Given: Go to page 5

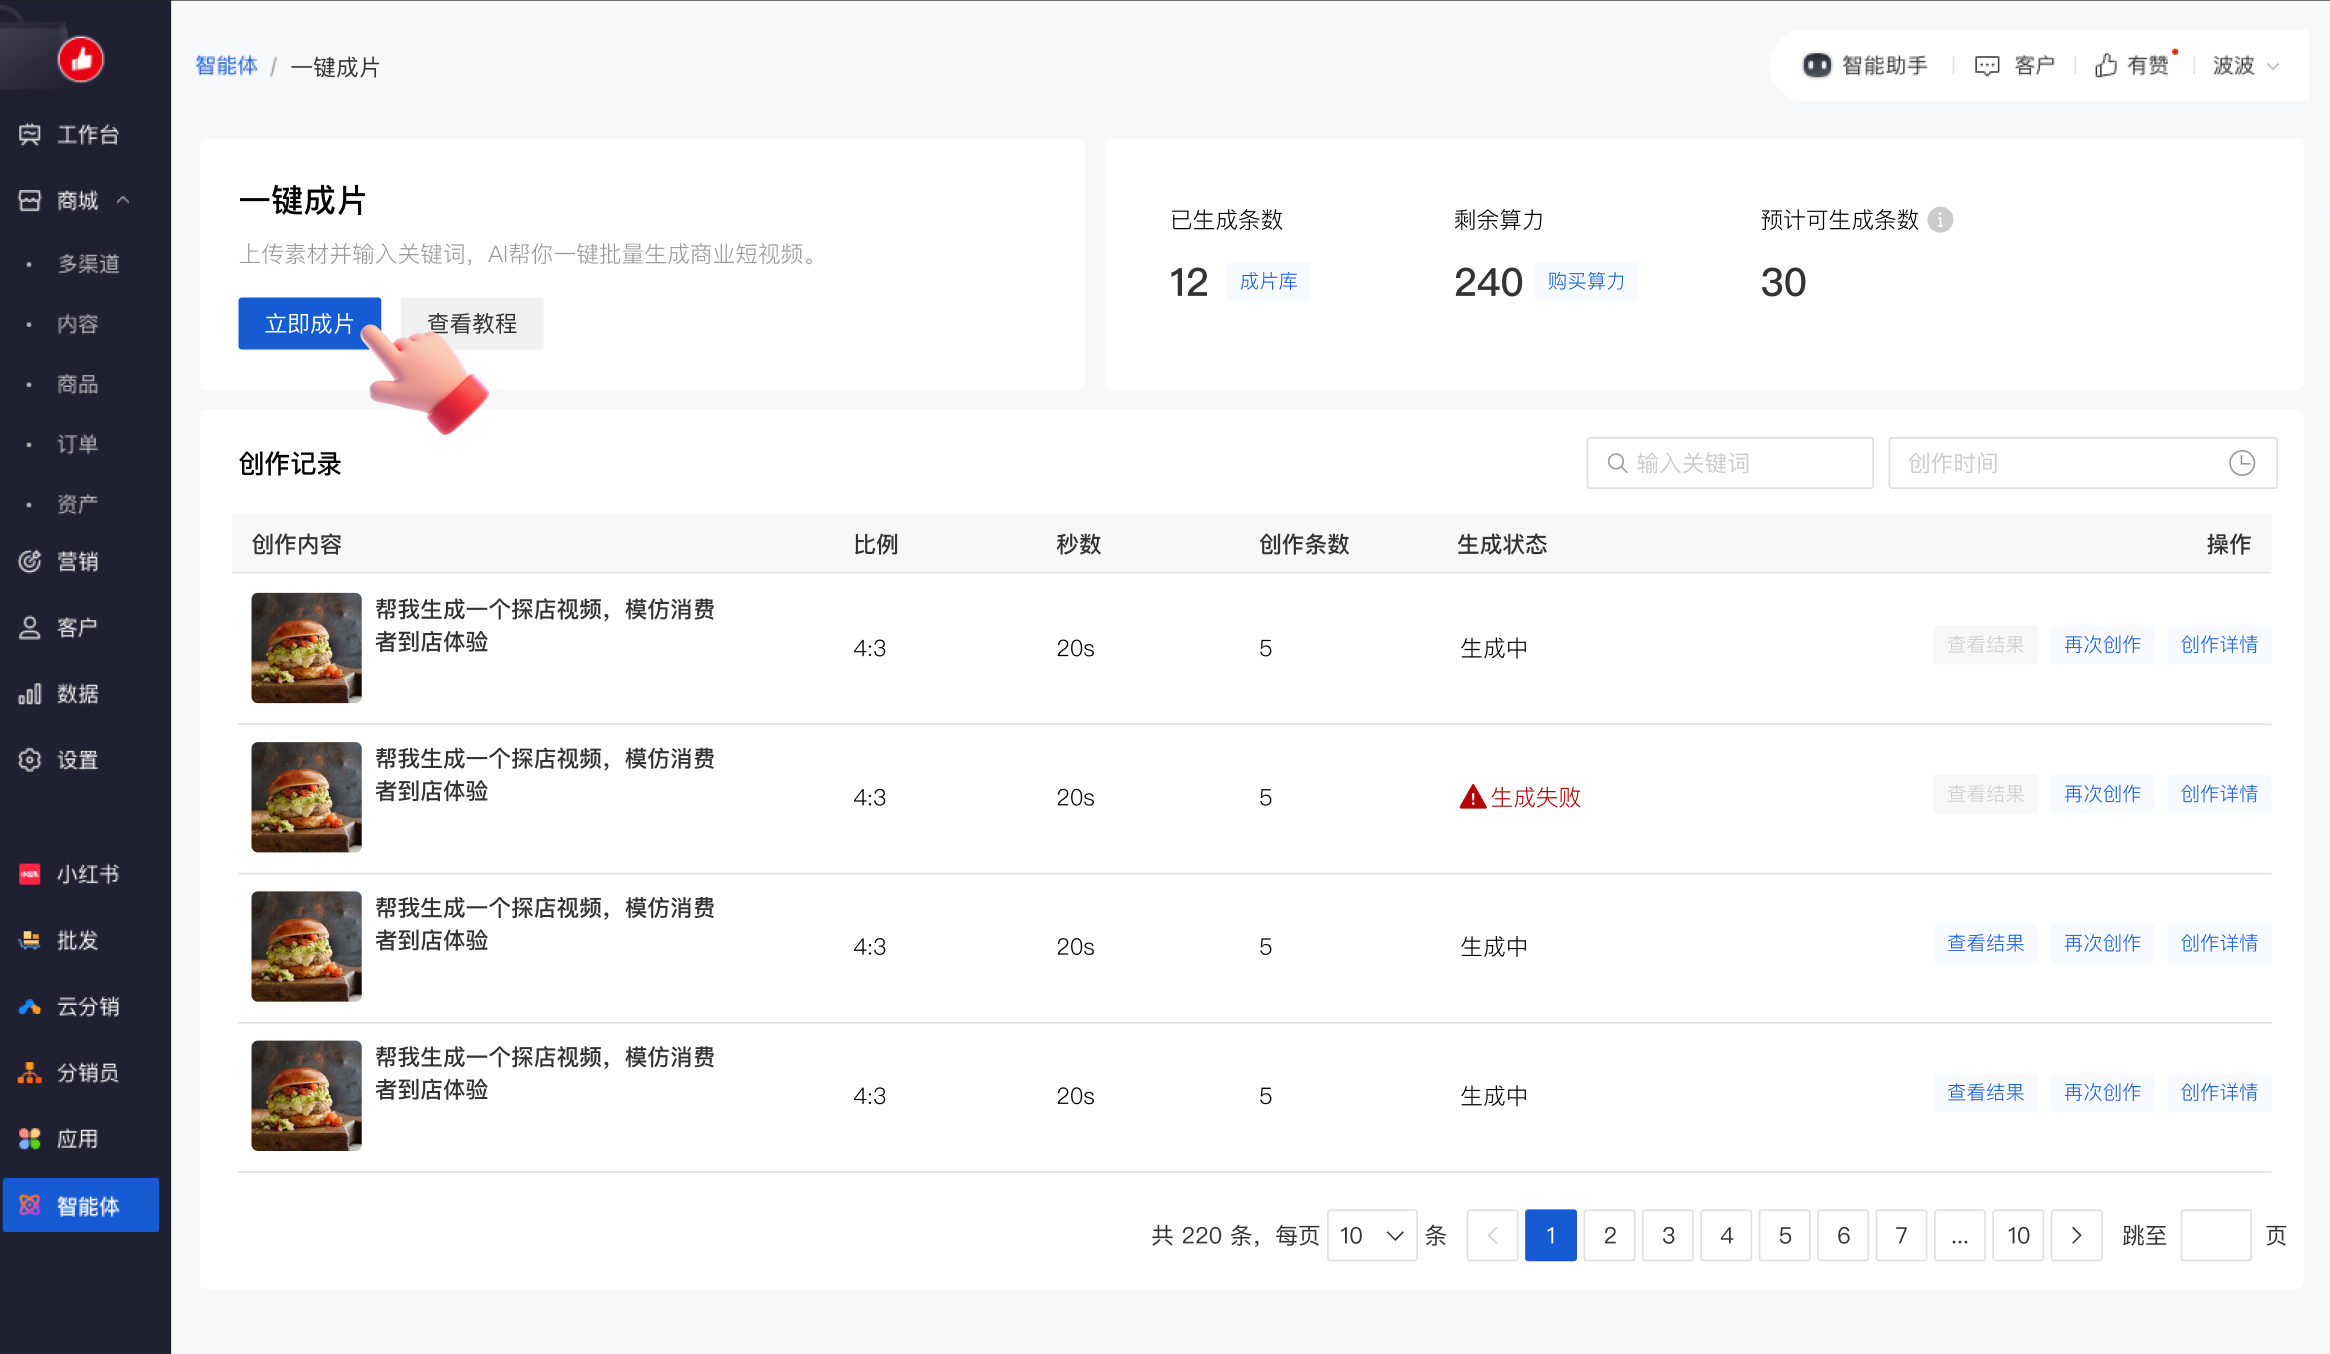Looking at the screenshot, I should click(x=1785, y=1235).
